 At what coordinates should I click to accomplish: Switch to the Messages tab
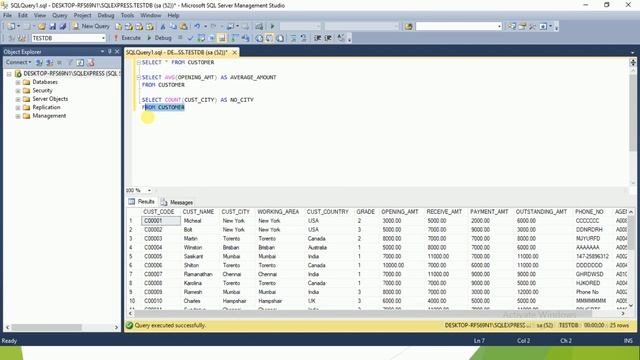[177, 202]
